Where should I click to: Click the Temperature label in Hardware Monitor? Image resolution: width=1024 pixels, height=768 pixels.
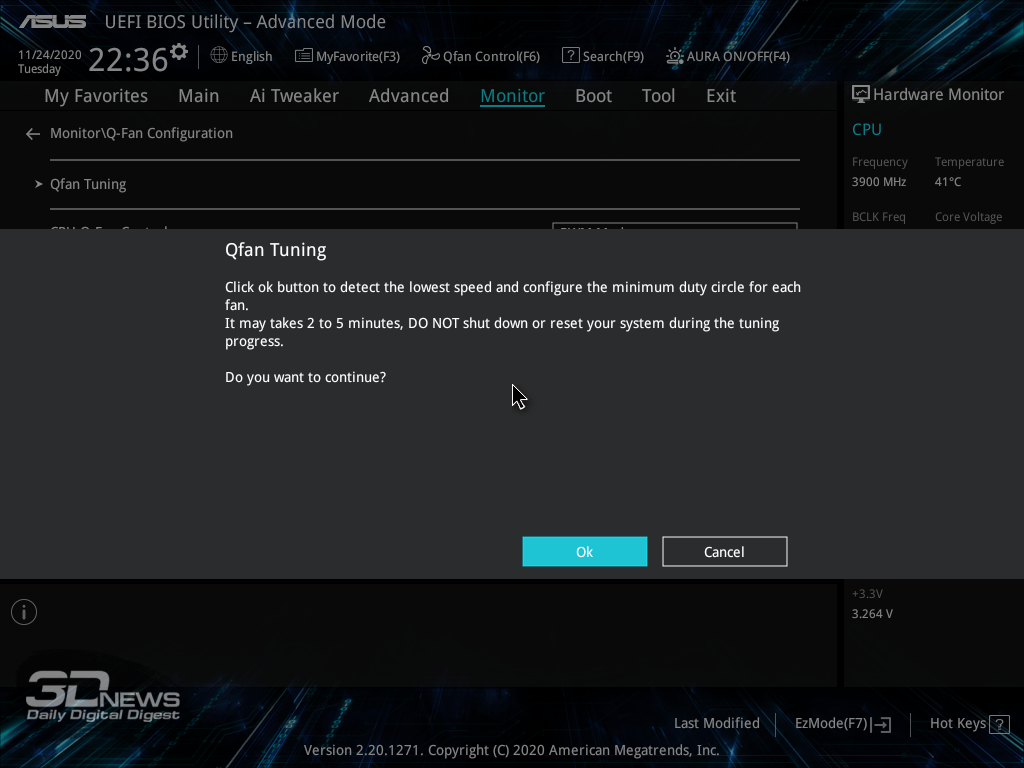[969, 162]
